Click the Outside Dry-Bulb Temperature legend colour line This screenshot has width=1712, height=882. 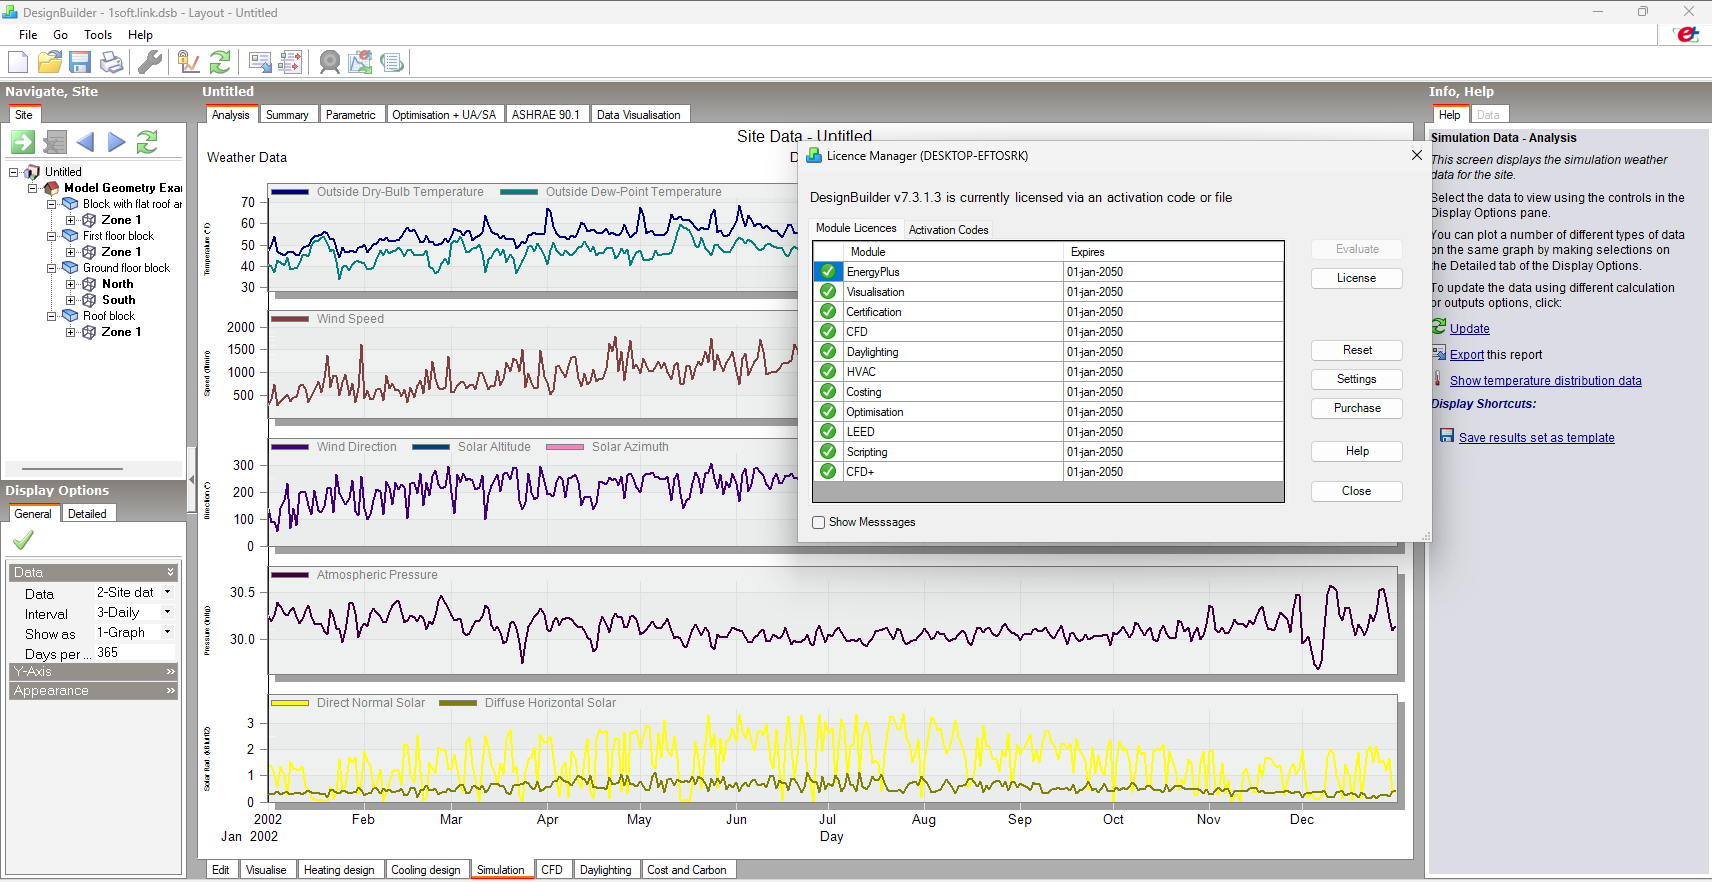289,192
